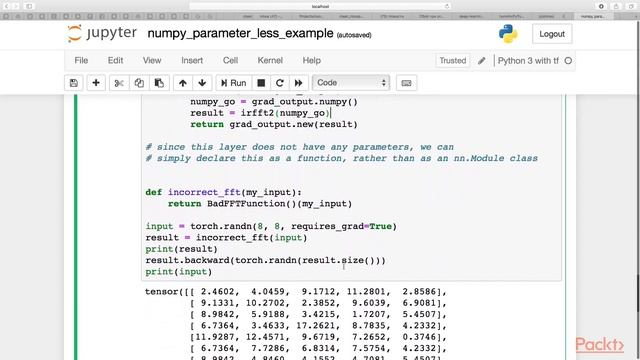
Task: Restart kernel and rerun notebook icon
Action: [298, 83]
